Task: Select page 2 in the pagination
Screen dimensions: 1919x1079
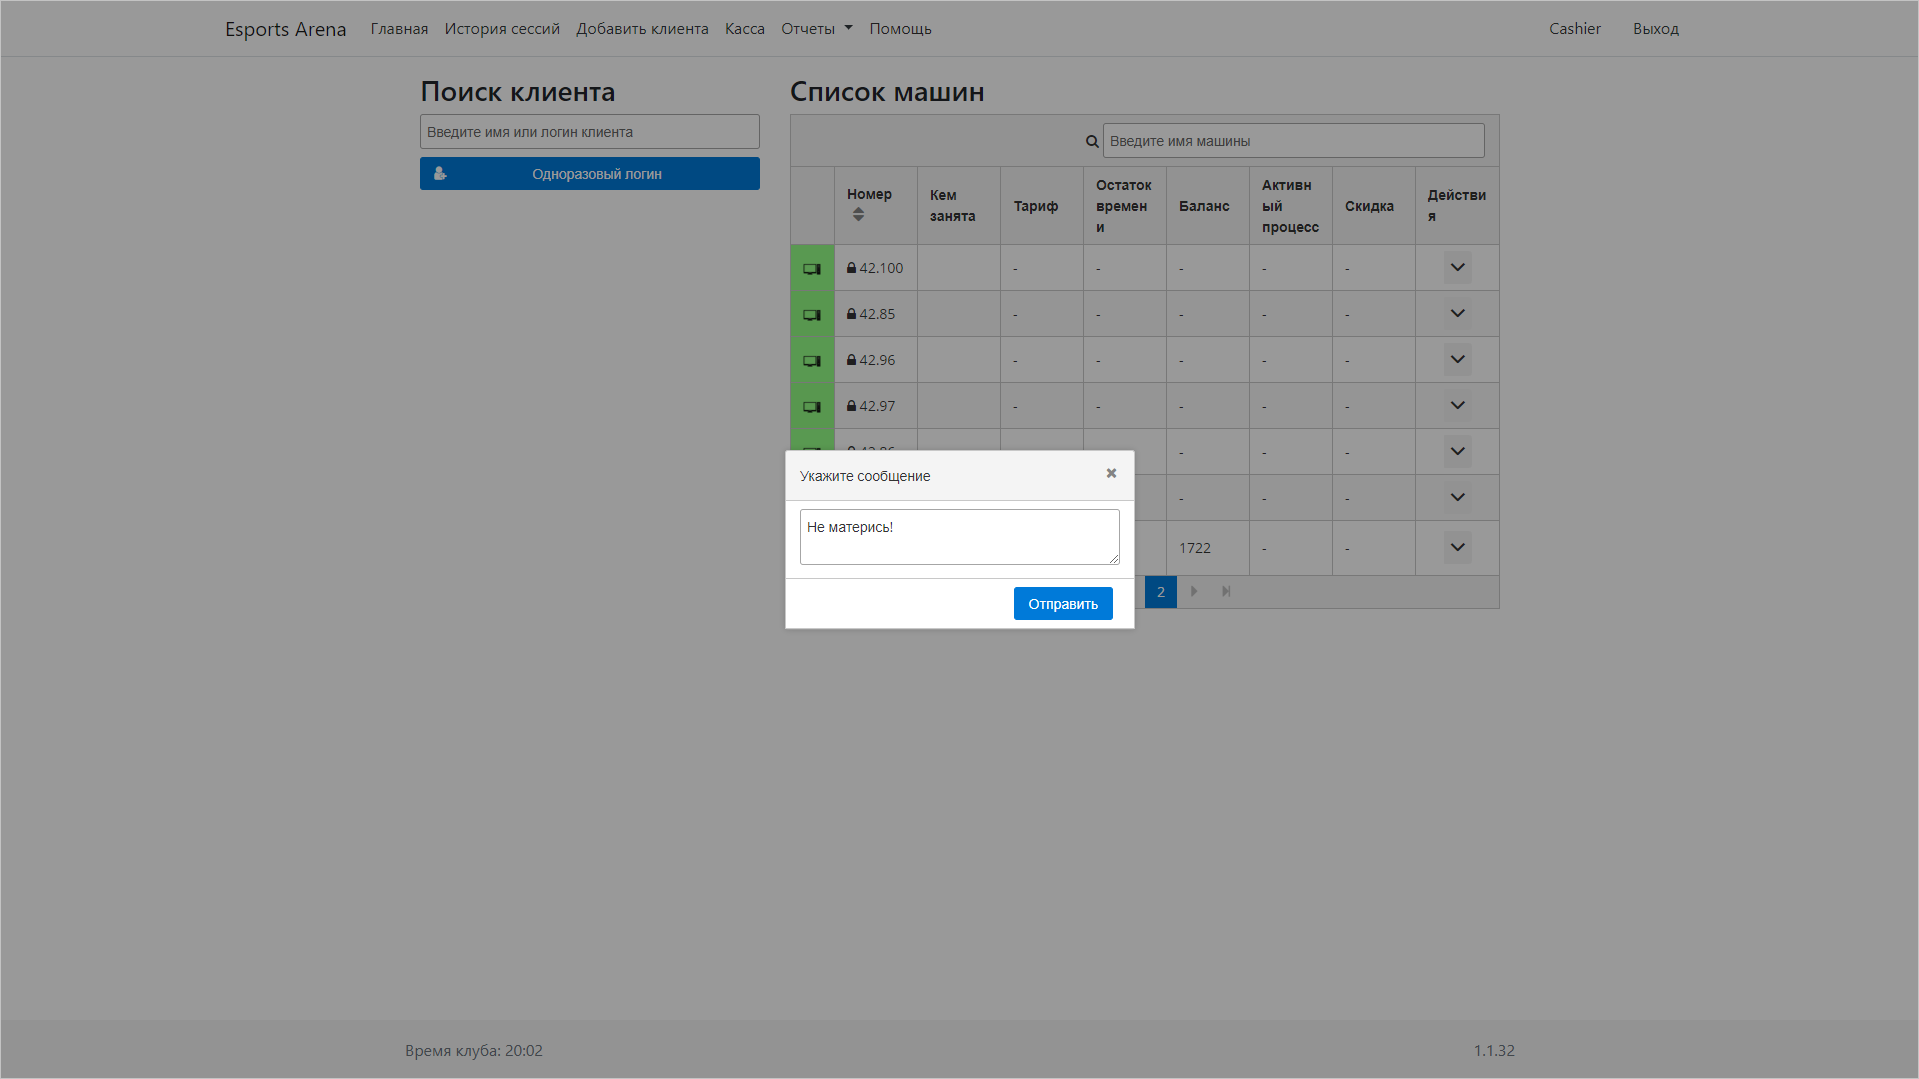Action: coord(1160,592)
